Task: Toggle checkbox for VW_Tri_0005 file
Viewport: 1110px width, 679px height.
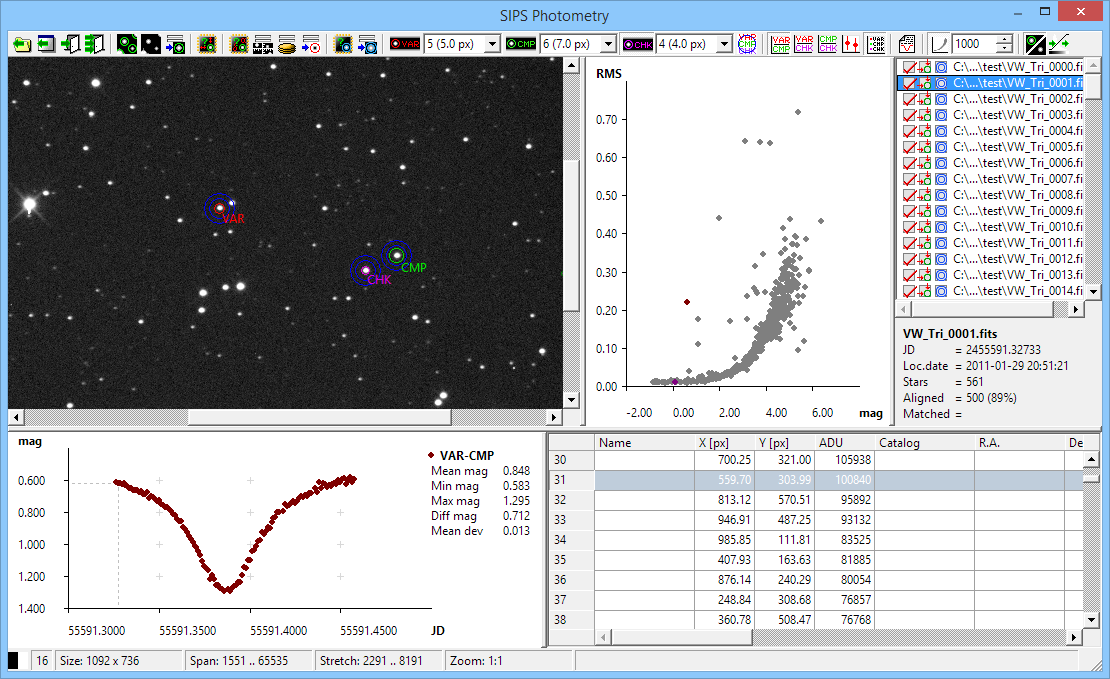Action: [x=909, y=147]
